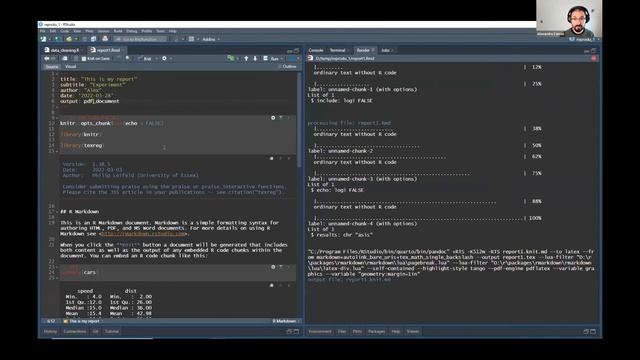
Task: Click the Open File toolbar icon
Action: point(69,39)
